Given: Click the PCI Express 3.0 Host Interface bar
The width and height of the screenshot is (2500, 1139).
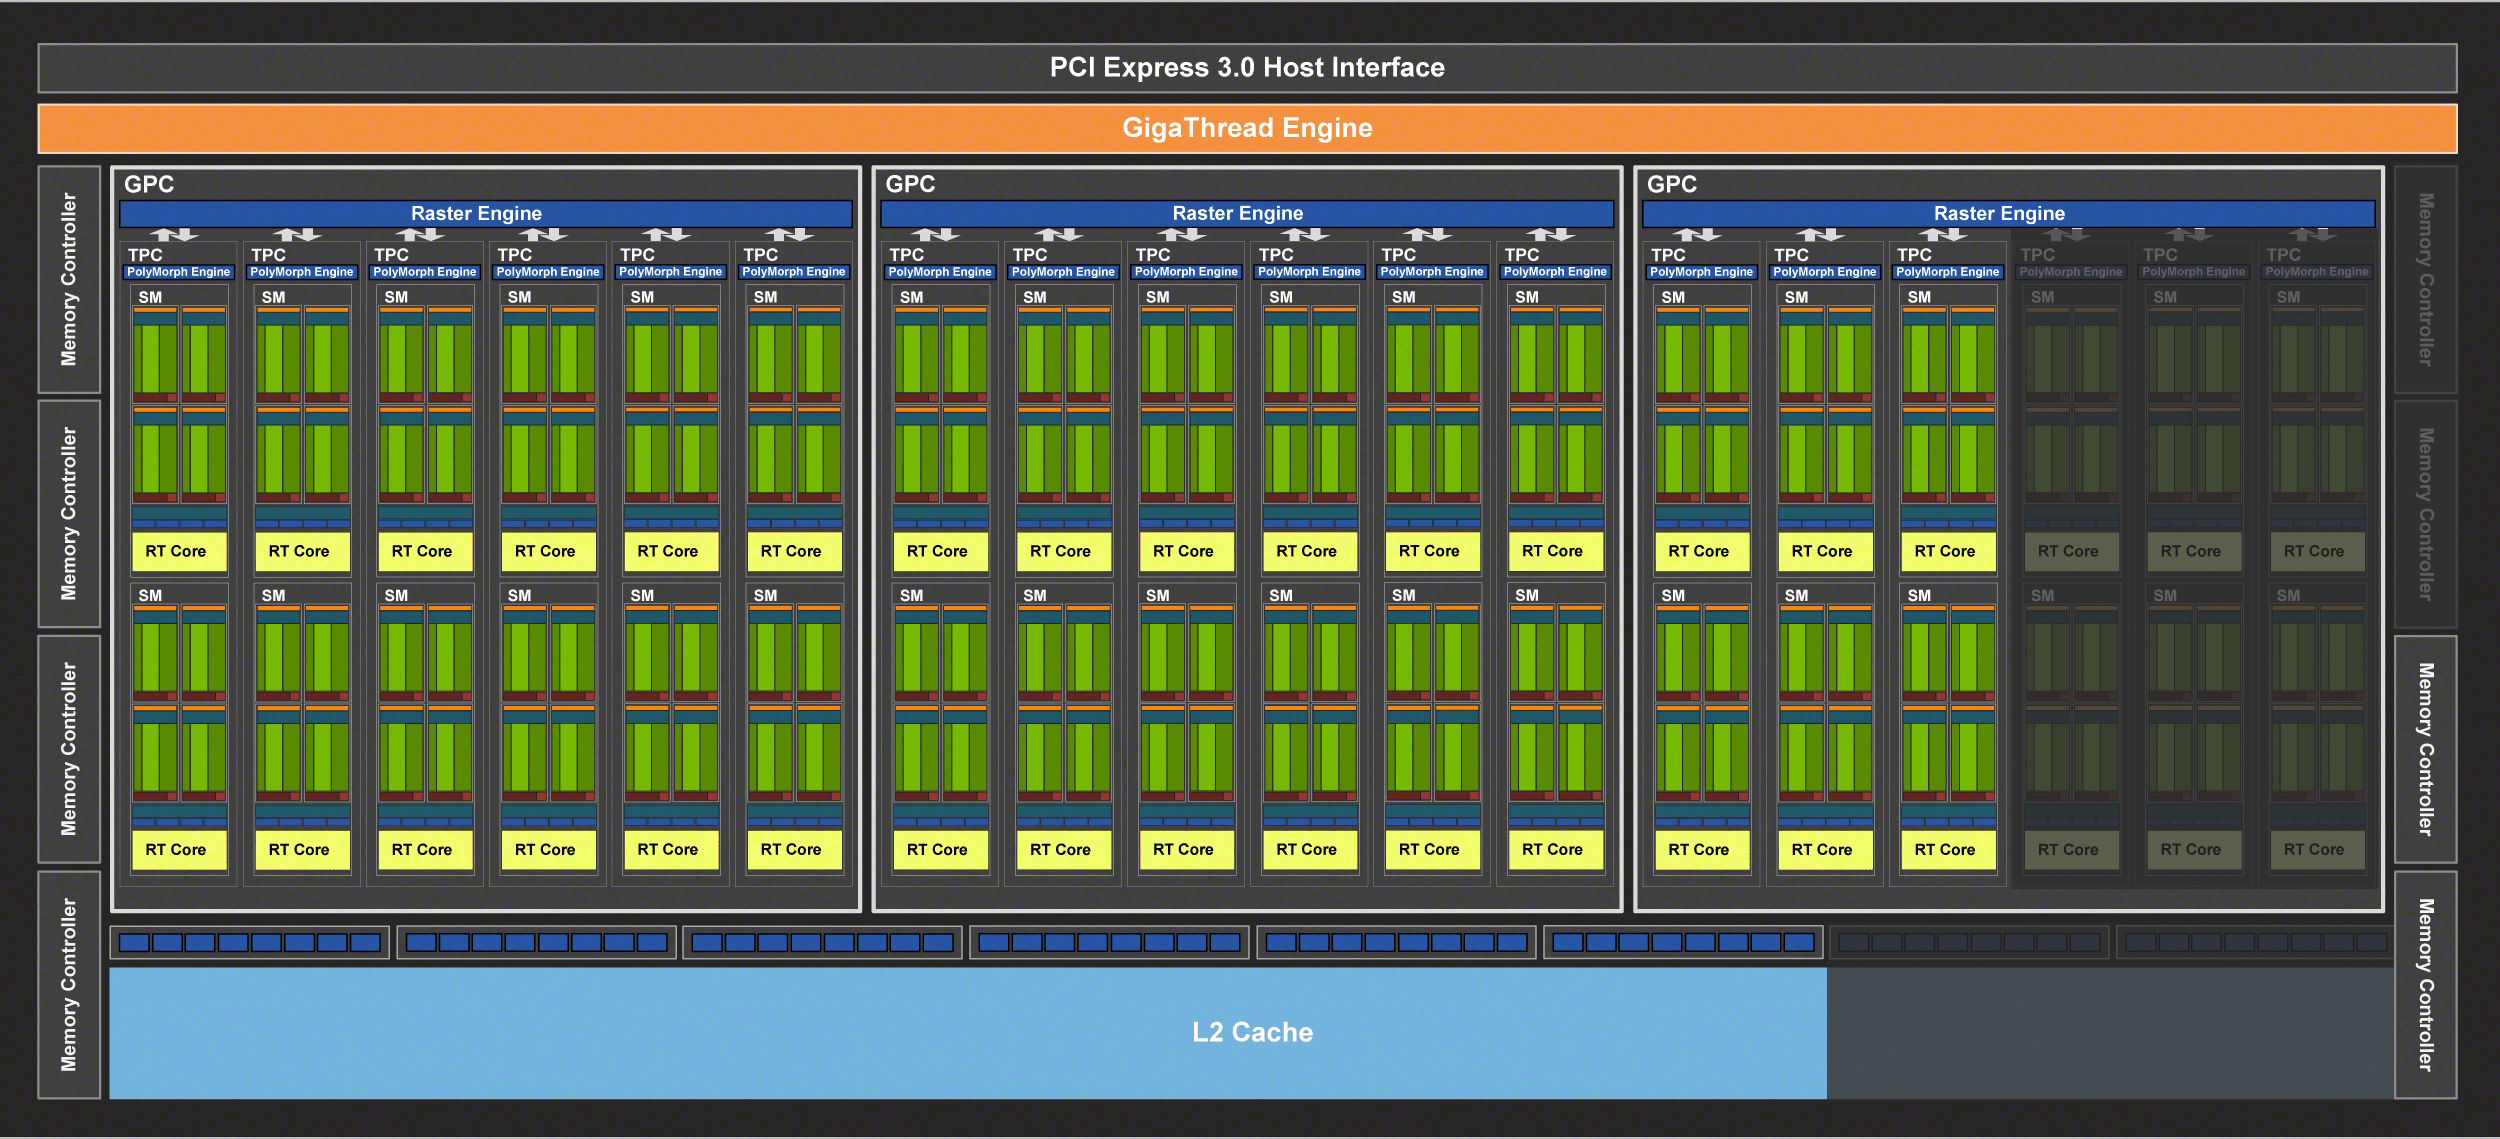Looking at the screenshot, I should click(1247, 68).
